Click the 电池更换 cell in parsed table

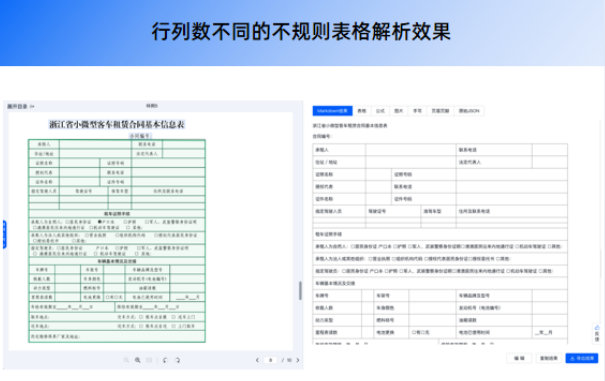tap(391, 332)
